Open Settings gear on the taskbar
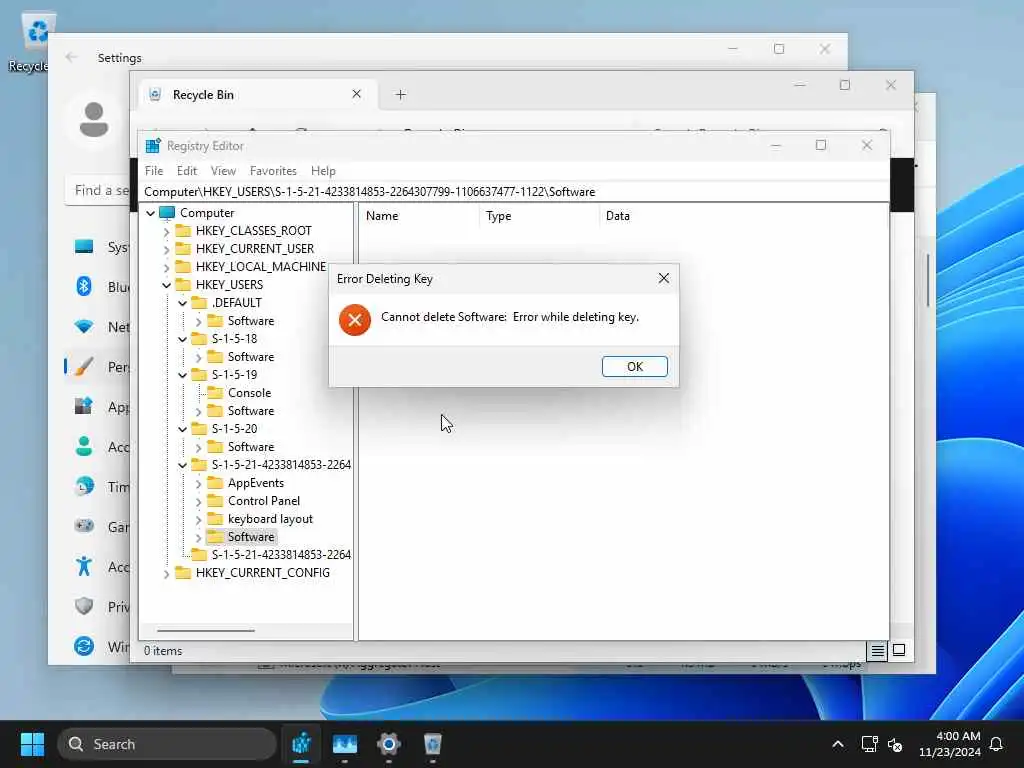1024x768 pixels. [389, 744]
